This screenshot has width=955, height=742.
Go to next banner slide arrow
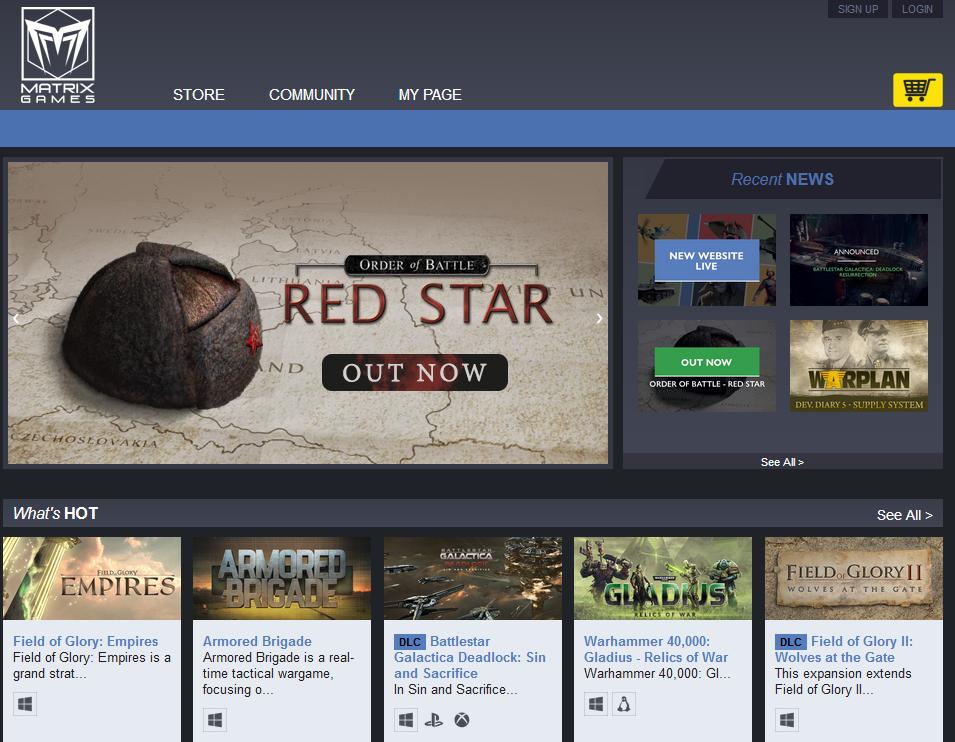[599, 318]
